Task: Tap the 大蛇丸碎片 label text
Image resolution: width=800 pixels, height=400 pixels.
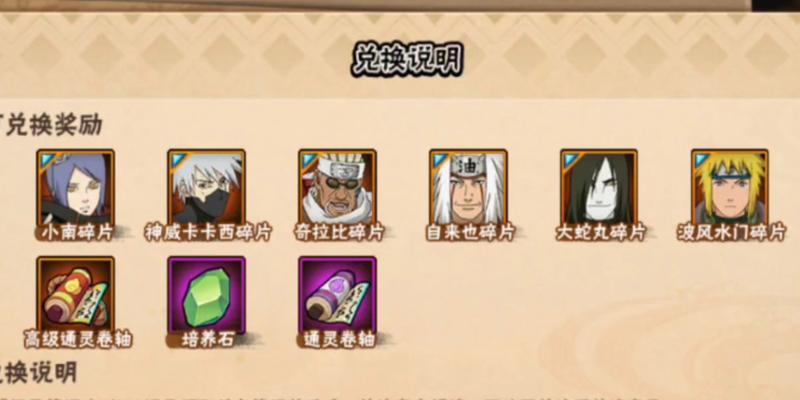Action: (601, 233)
